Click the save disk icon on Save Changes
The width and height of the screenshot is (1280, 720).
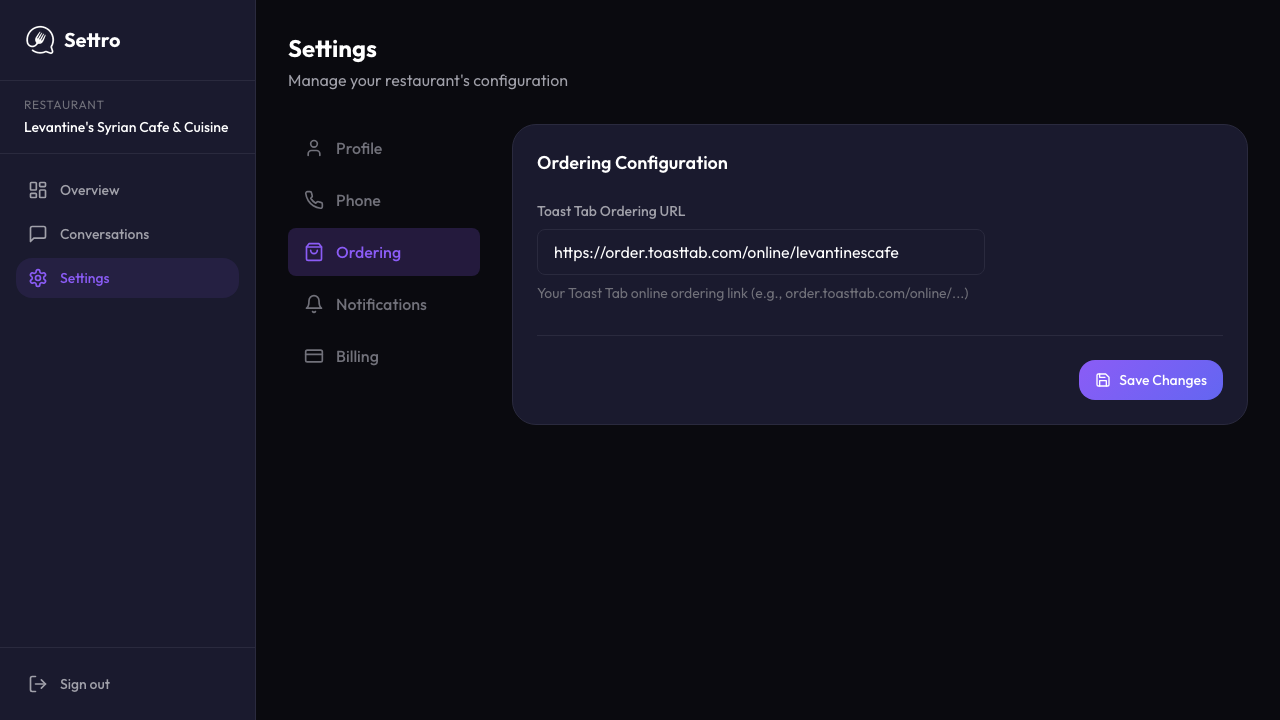pos(1103,380)
